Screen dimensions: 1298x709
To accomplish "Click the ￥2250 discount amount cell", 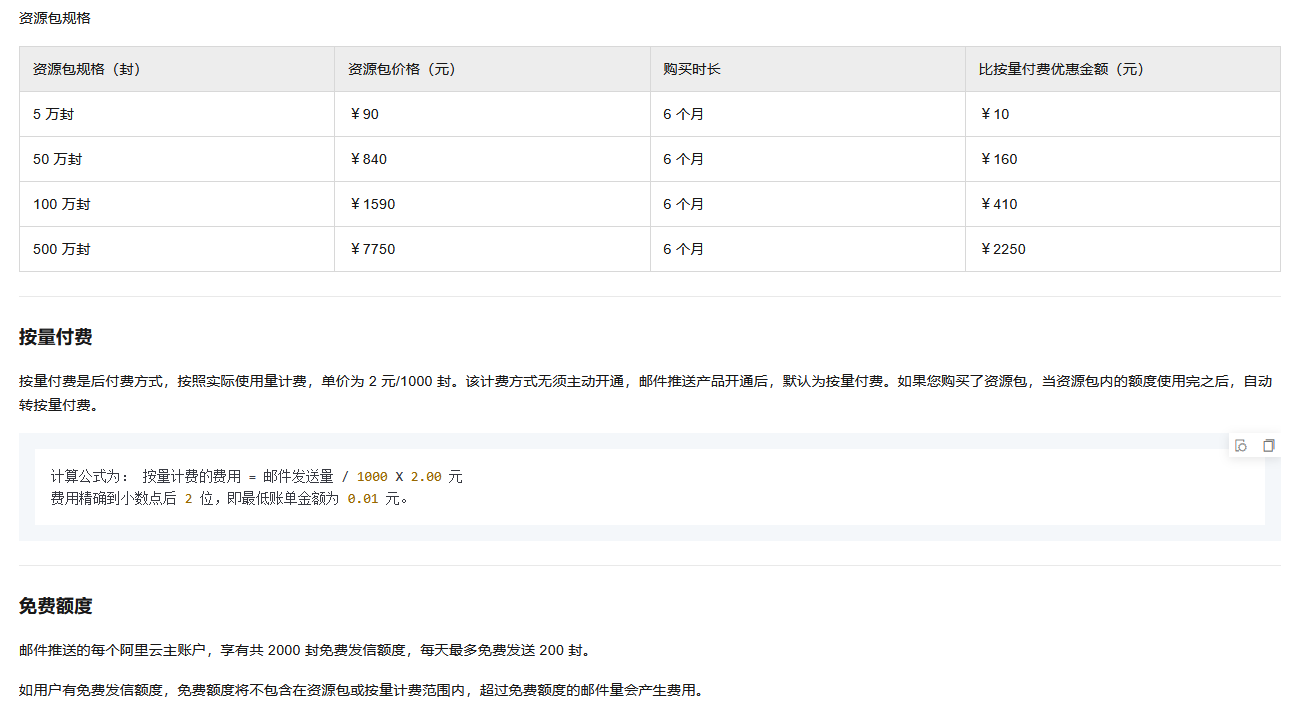I will [1002, 249].
